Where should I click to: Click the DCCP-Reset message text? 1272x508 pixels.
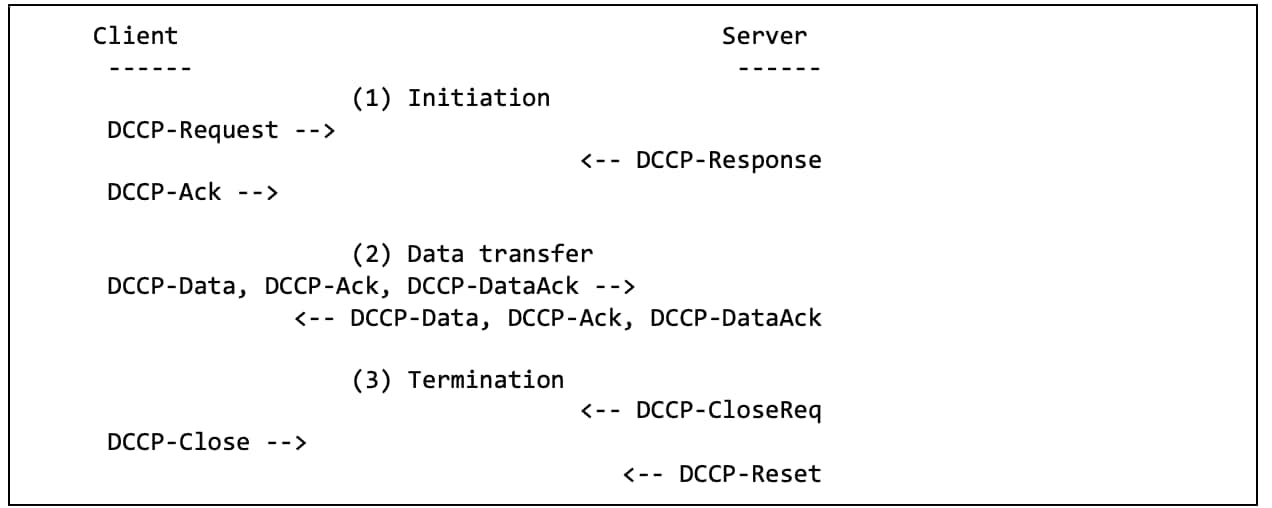click(750, 473)
